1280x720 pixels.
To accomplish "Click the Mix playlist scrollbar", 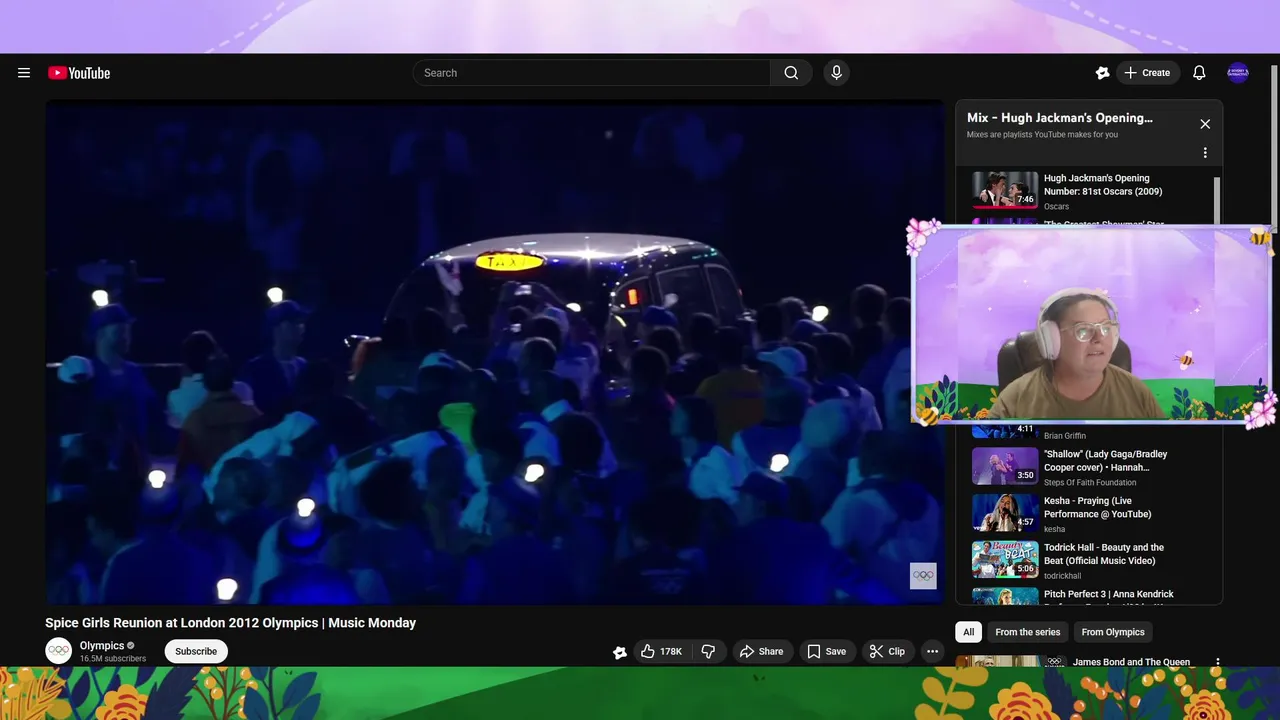I will pyautogui.click(x=1217, y=201).
